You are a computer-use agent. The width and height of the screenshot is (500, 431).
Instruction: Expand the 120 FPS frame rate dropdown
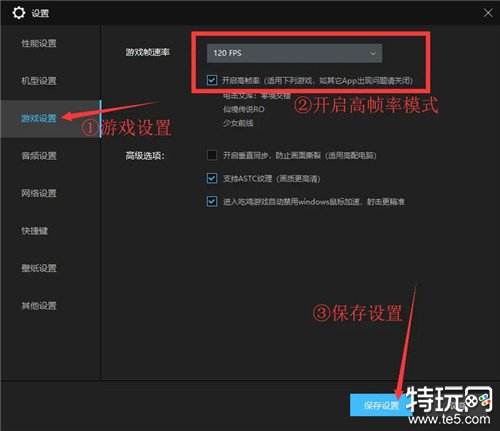(294, 53)
